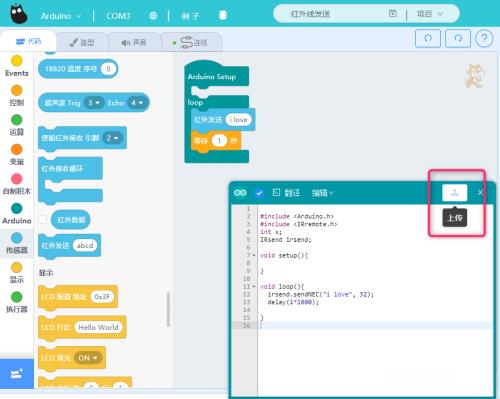Click the 'delay(1*1000);' code line
500x399 pixels.
pos(293,302)
